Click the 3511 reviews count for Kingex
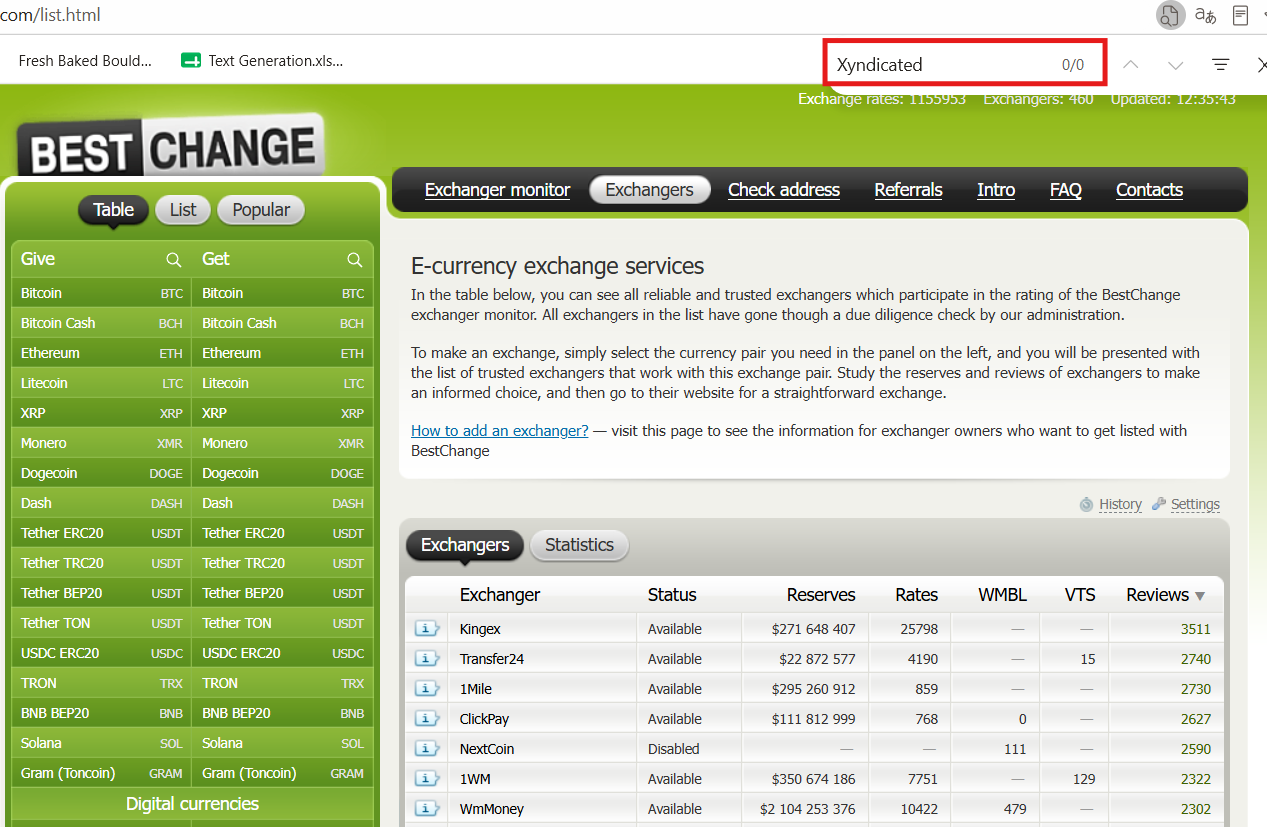The width and height of the screenshot is (1267, 827). click(1195, 629)
